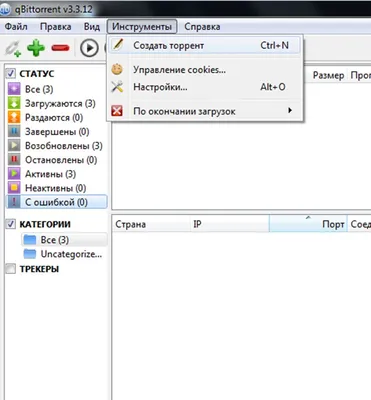Open the Вид menu
Screen dimensions: 371x400
[92, 27]
